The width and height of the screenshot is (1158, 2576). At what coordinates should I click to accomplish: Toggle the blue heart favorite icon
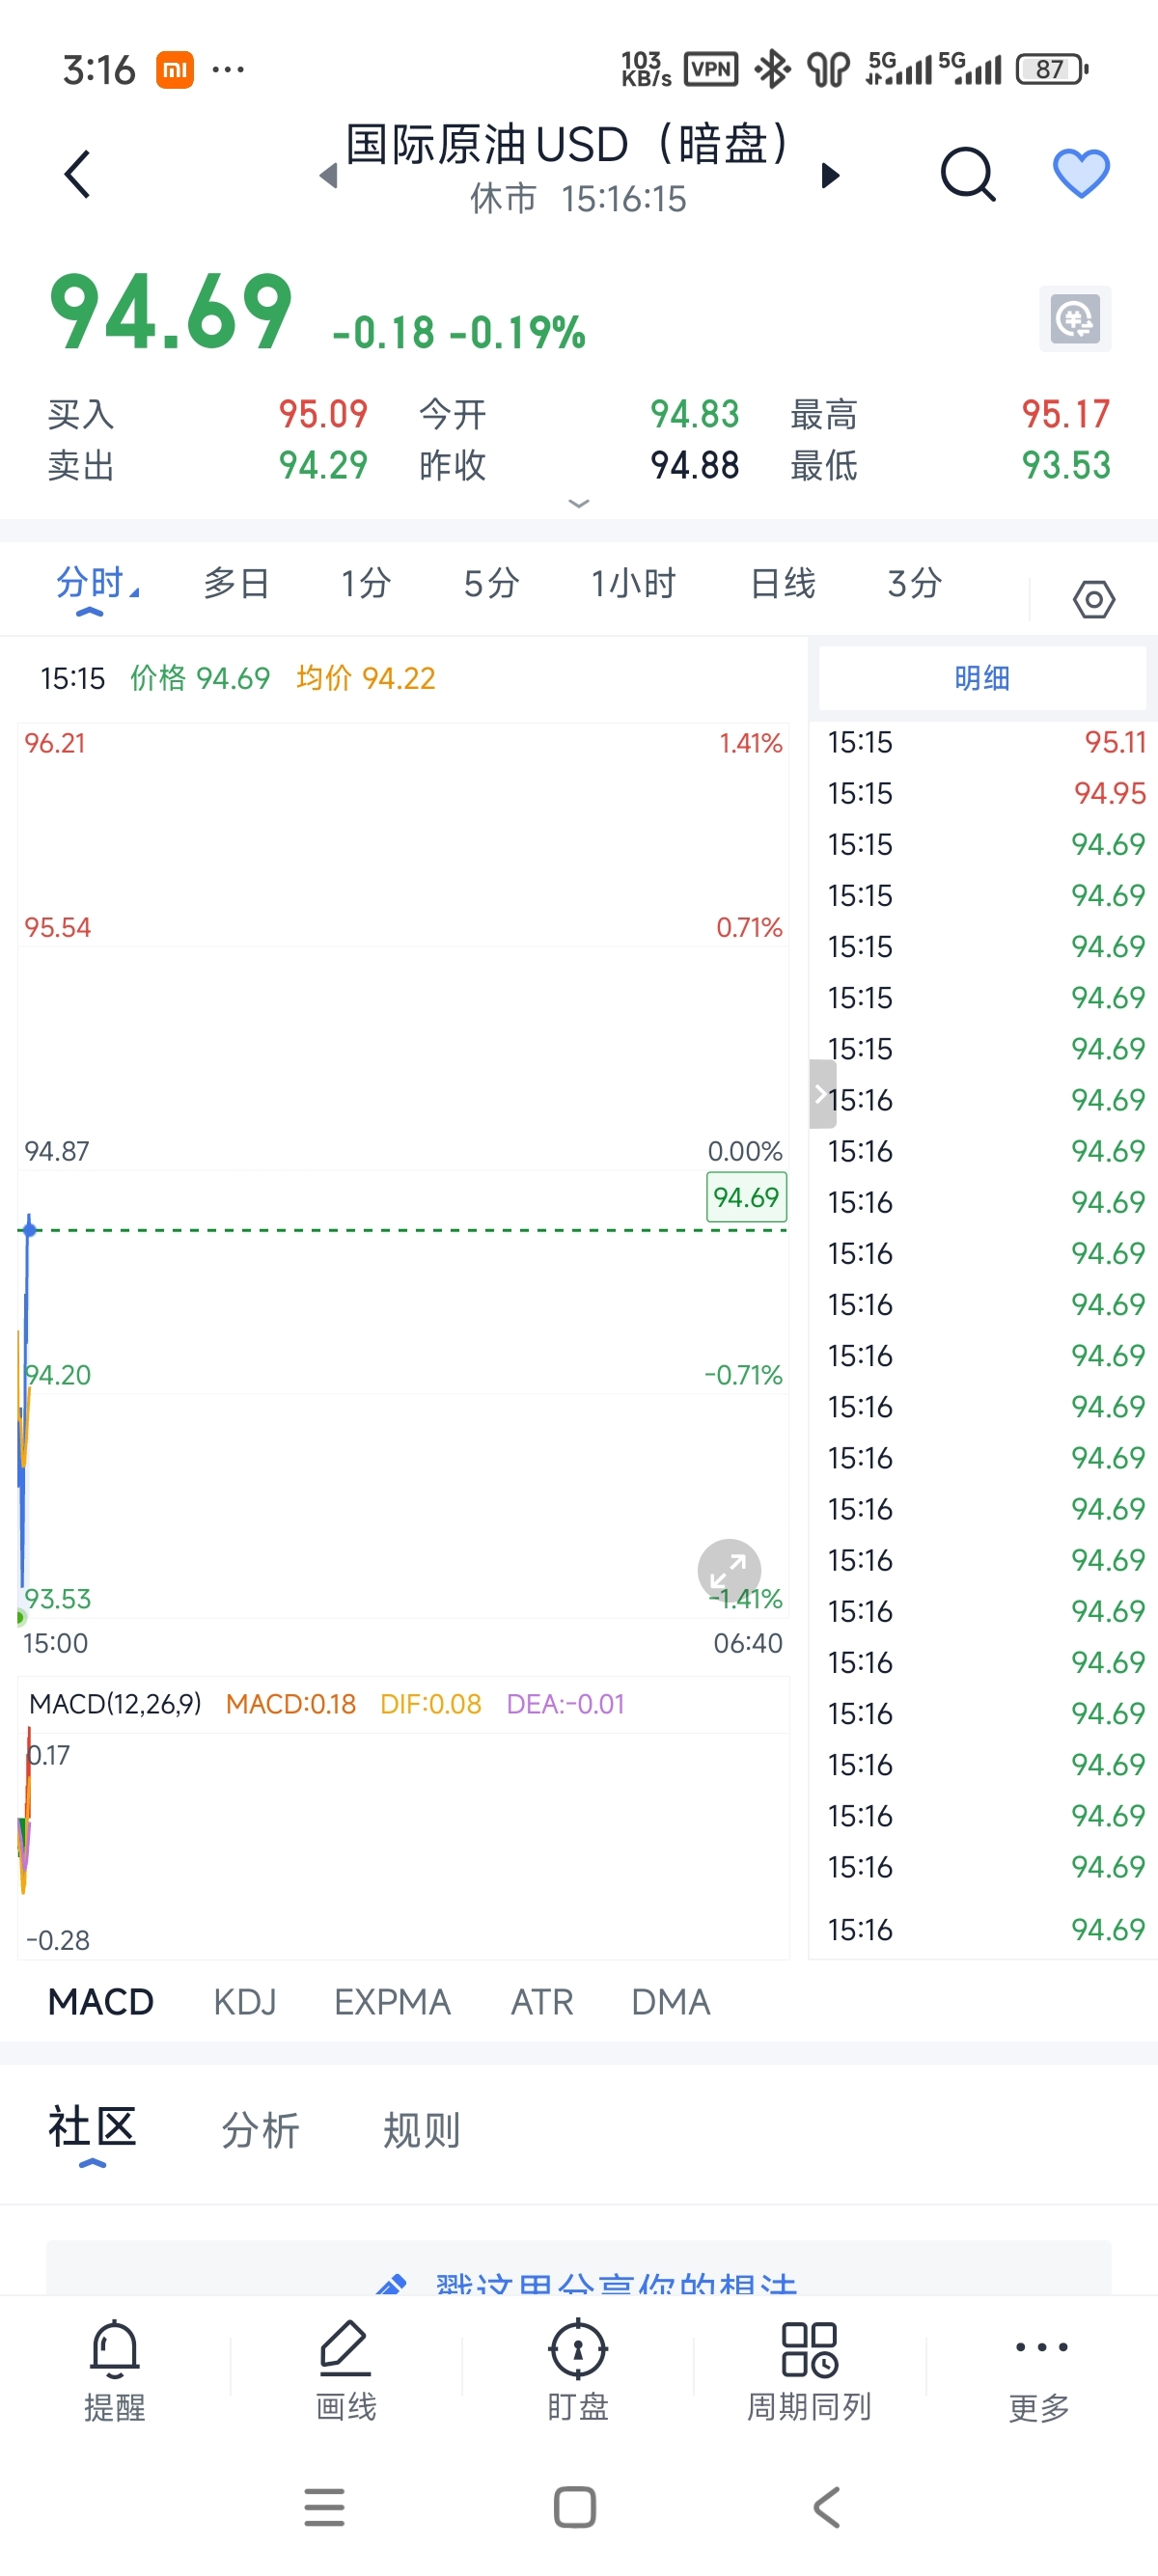(1081, 174)
